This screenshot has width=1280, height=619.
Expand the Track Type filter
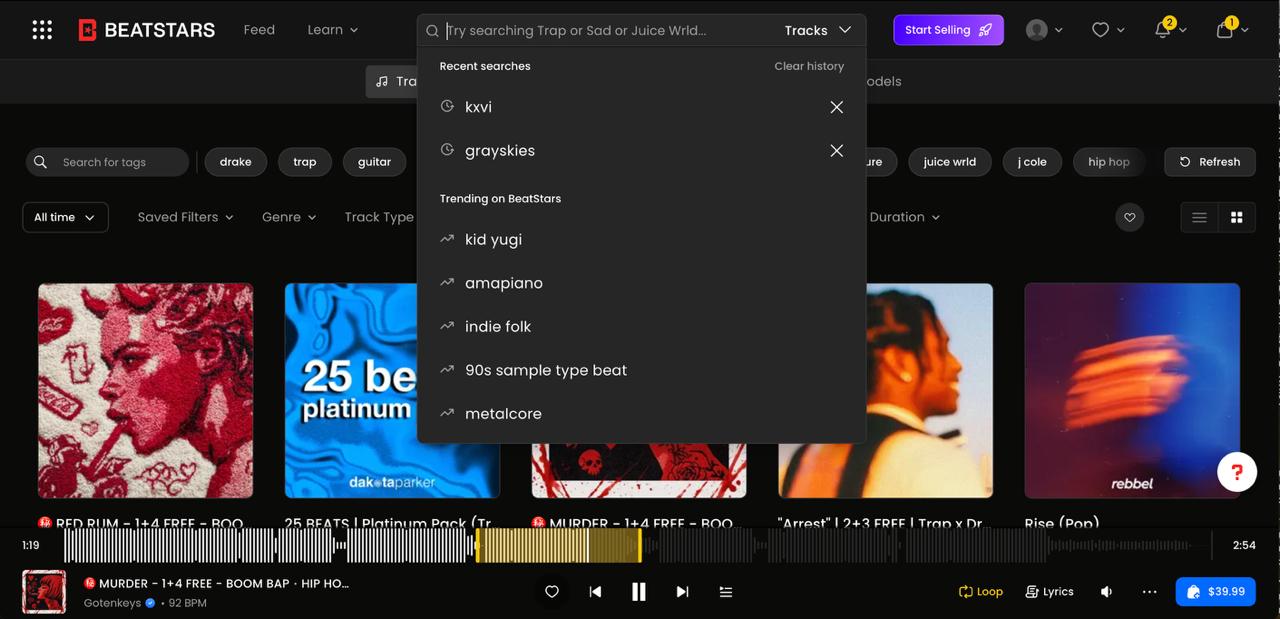pos(380,217)
